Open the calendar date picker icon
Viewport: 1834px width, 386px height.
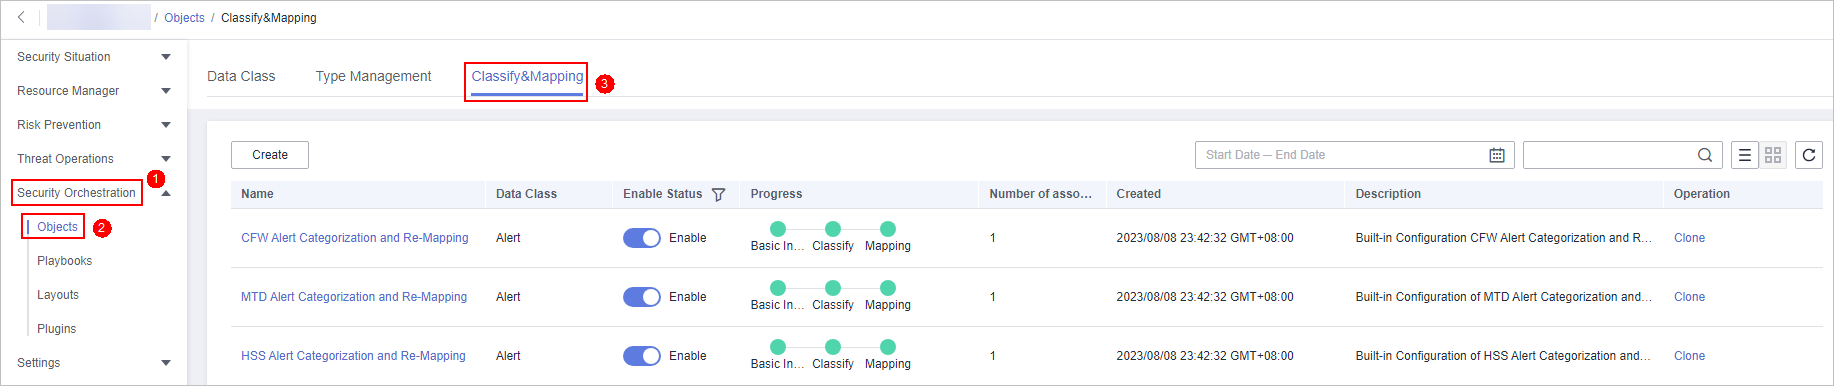(1497, 155)
